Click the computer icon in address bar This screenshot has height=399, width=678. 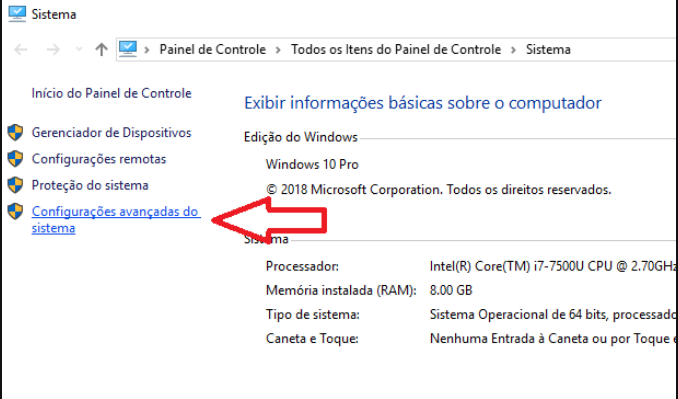point(128,49)
